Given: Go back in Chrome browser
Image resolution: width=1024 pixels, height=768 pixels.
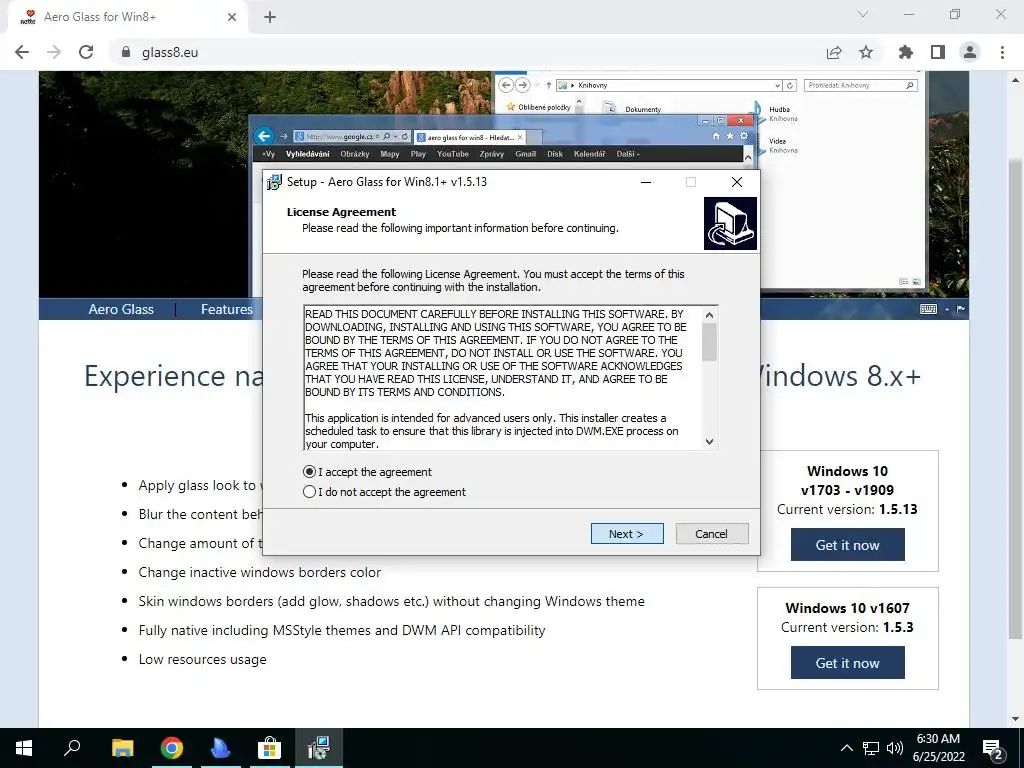Looking at the screenshot, I should (x=22, y=52).
